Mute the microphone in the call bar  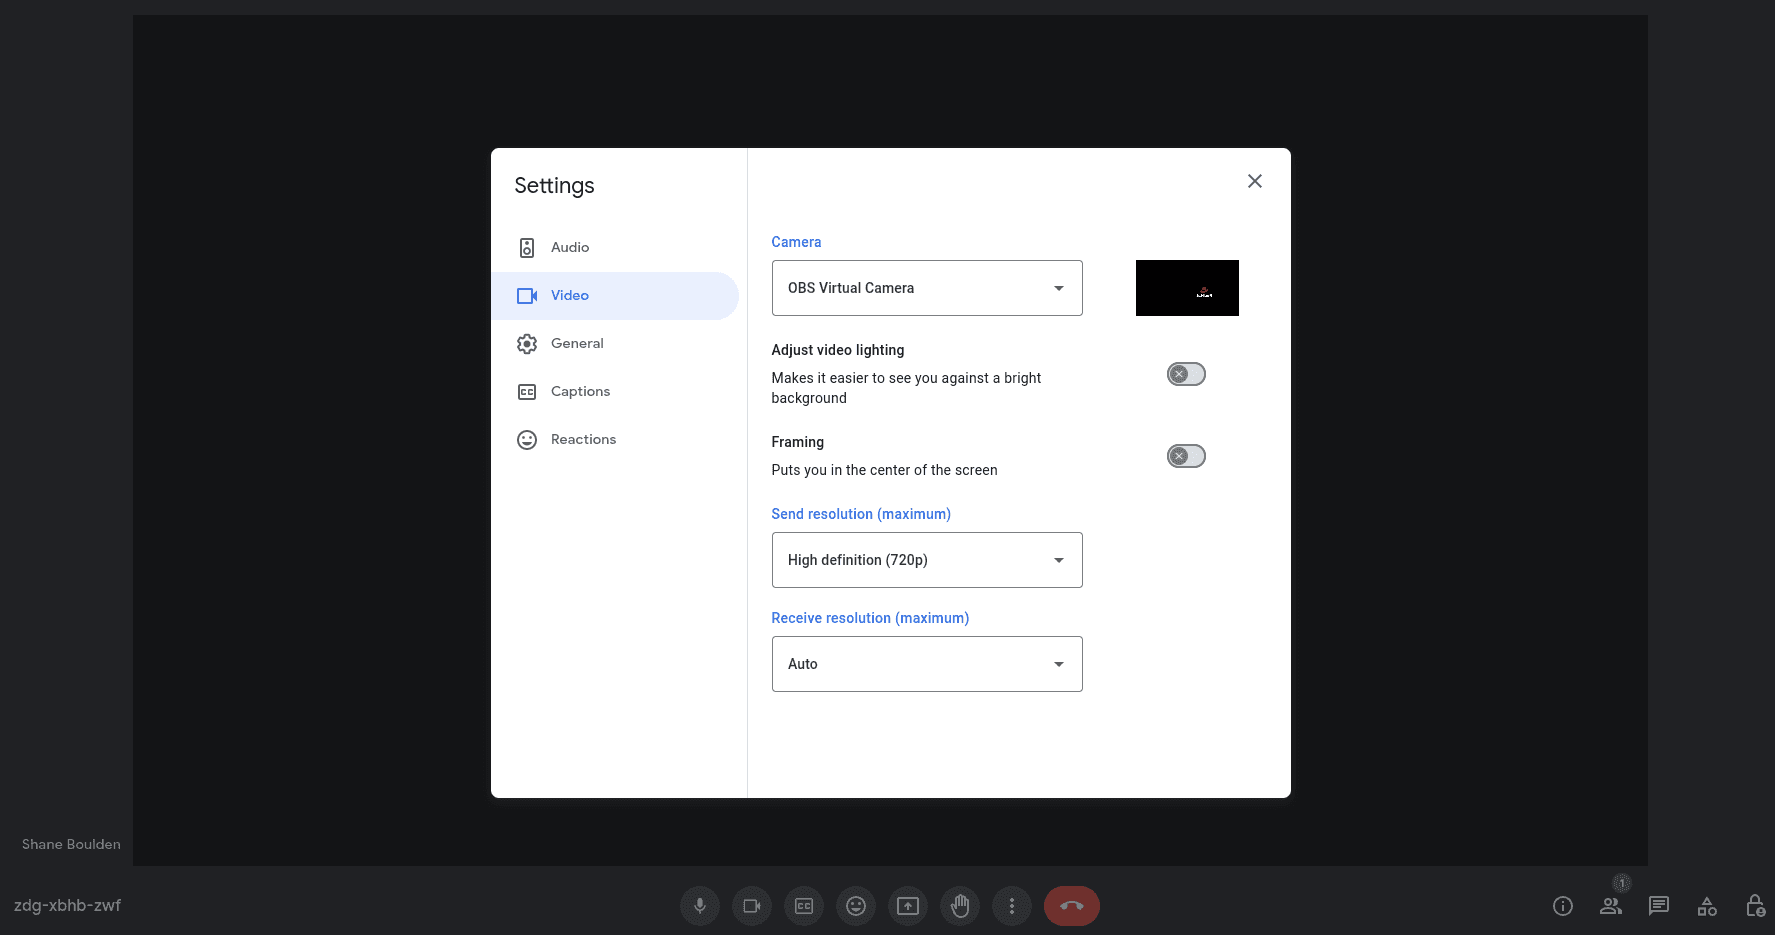pos(700,906)
